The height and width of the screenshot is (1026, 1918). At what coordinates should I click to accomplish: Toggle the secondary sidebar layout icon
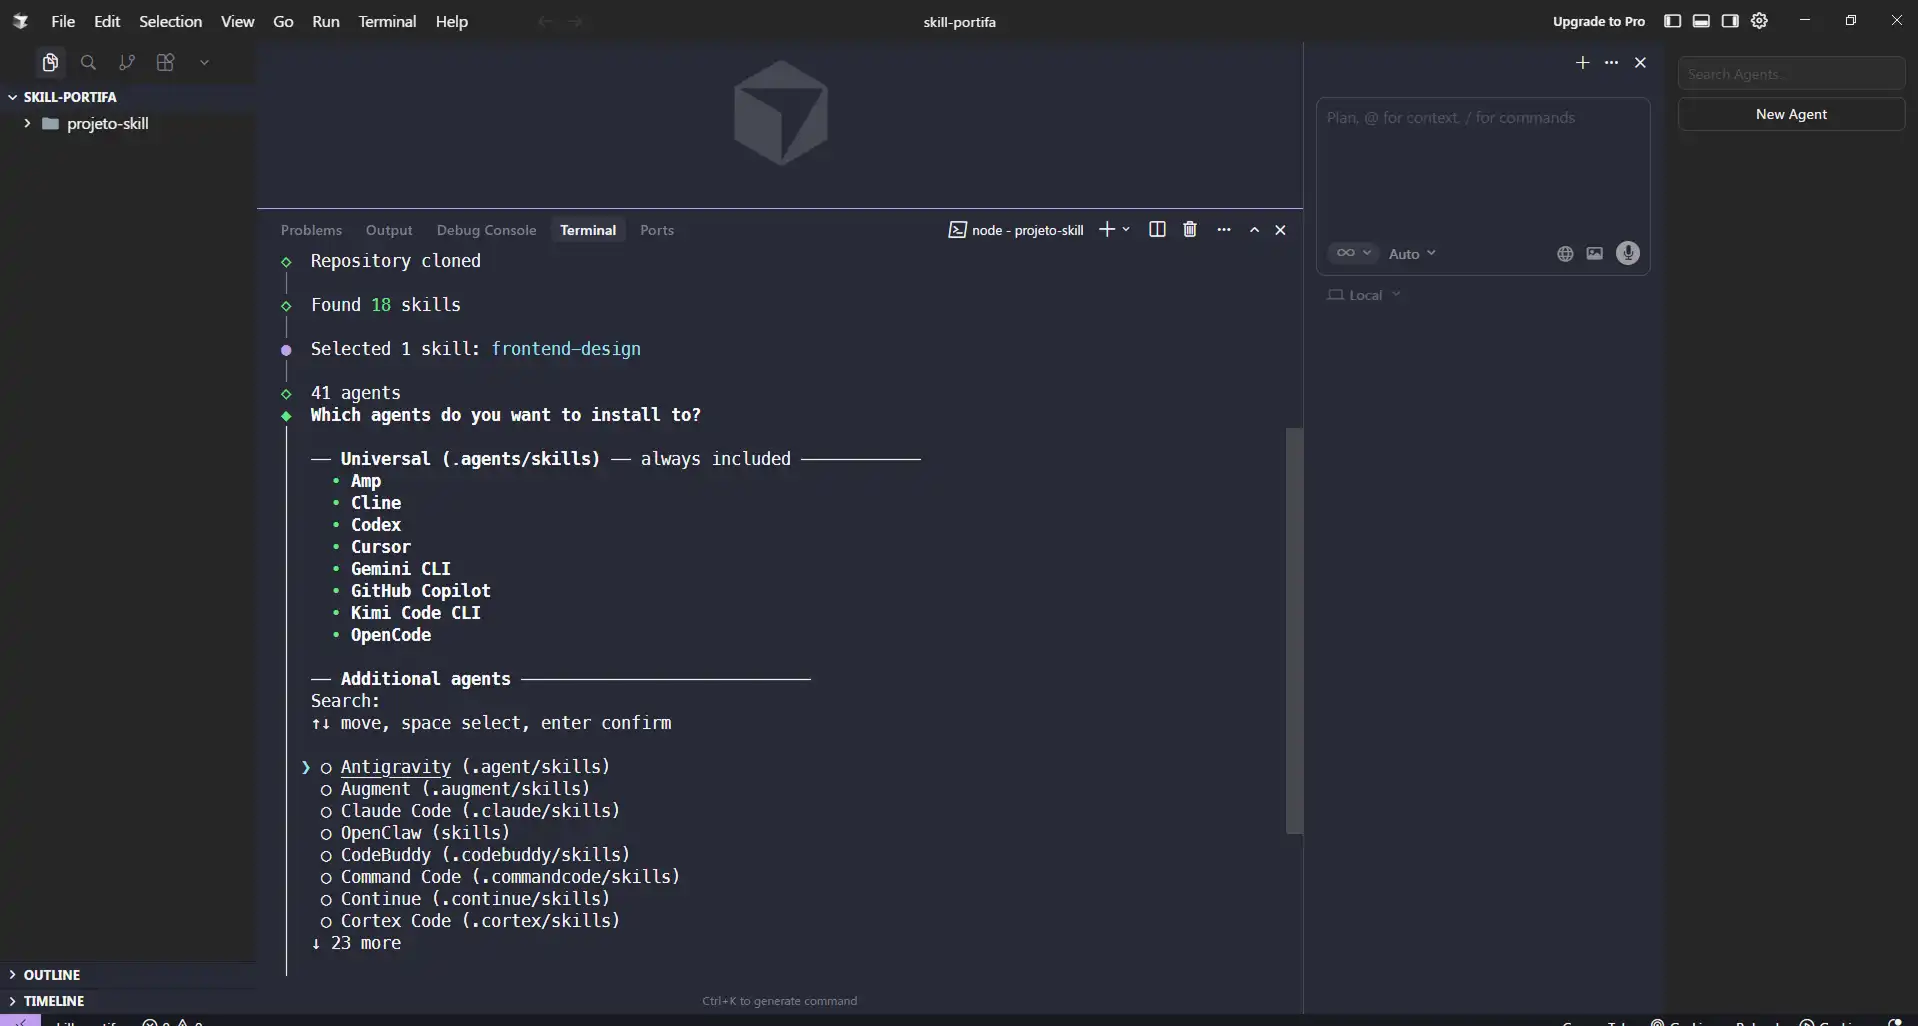[x=1730, y=21]
